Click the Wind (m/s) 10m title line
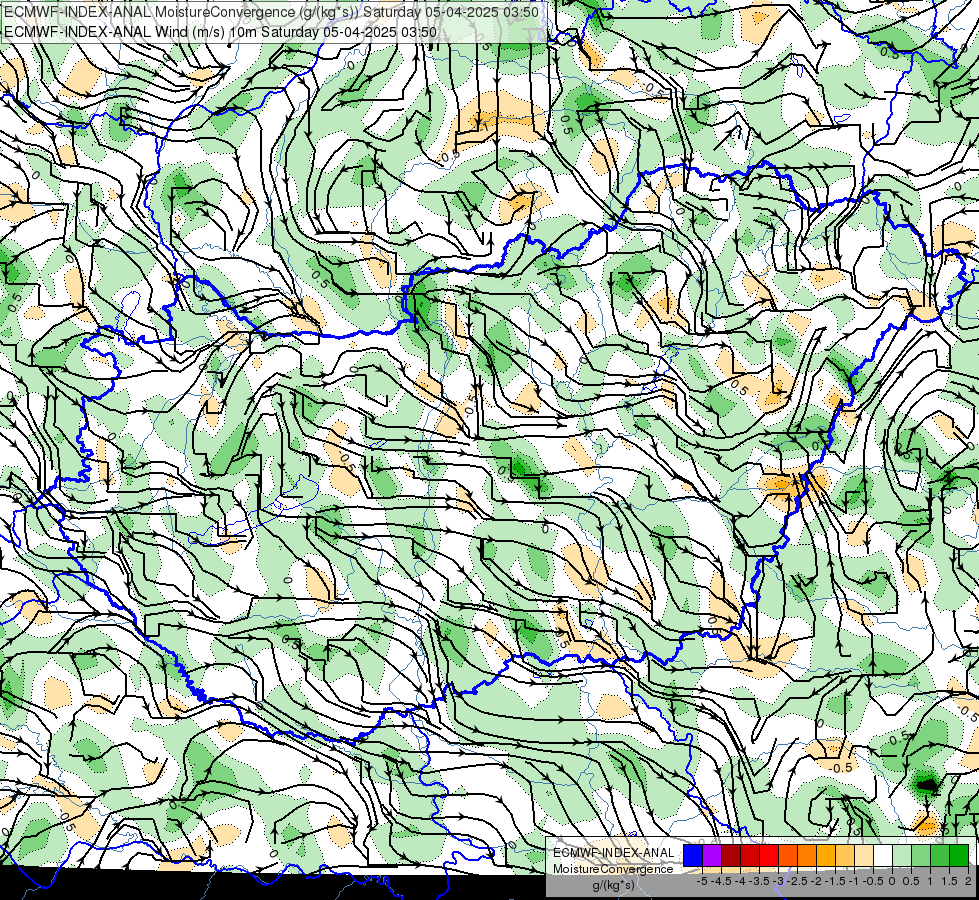The height and width of the screenshot is (900, 979). [220, 32]
